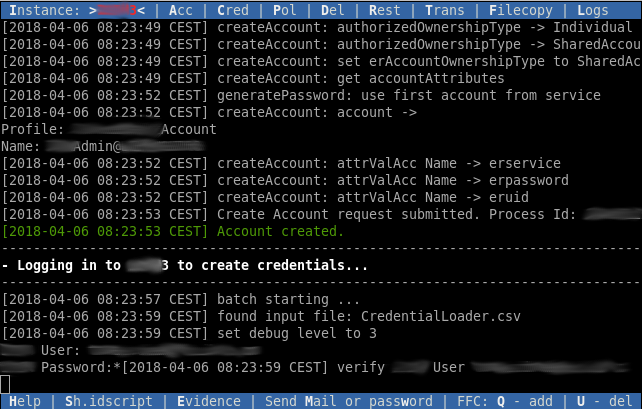This screenshot has height=409, width=642.
Task: Open the Trans menu
Action: 445,10
